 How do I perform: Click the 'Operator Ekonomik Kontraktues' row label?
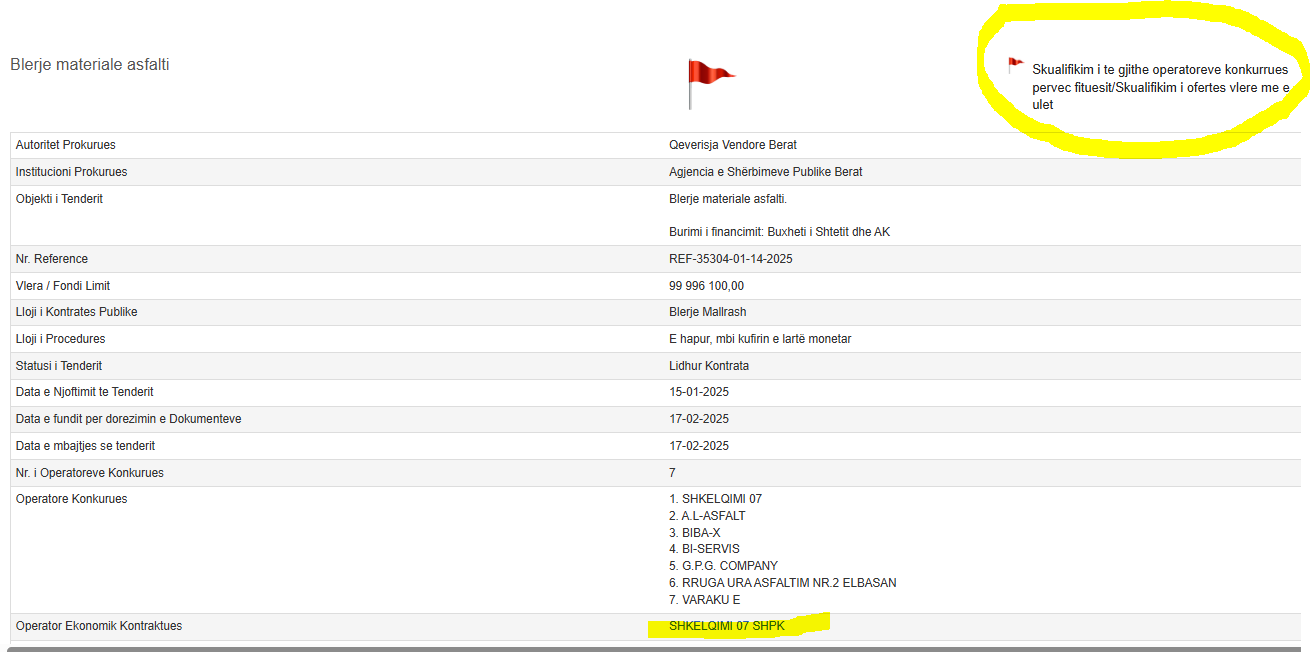[x=99, y=626]
